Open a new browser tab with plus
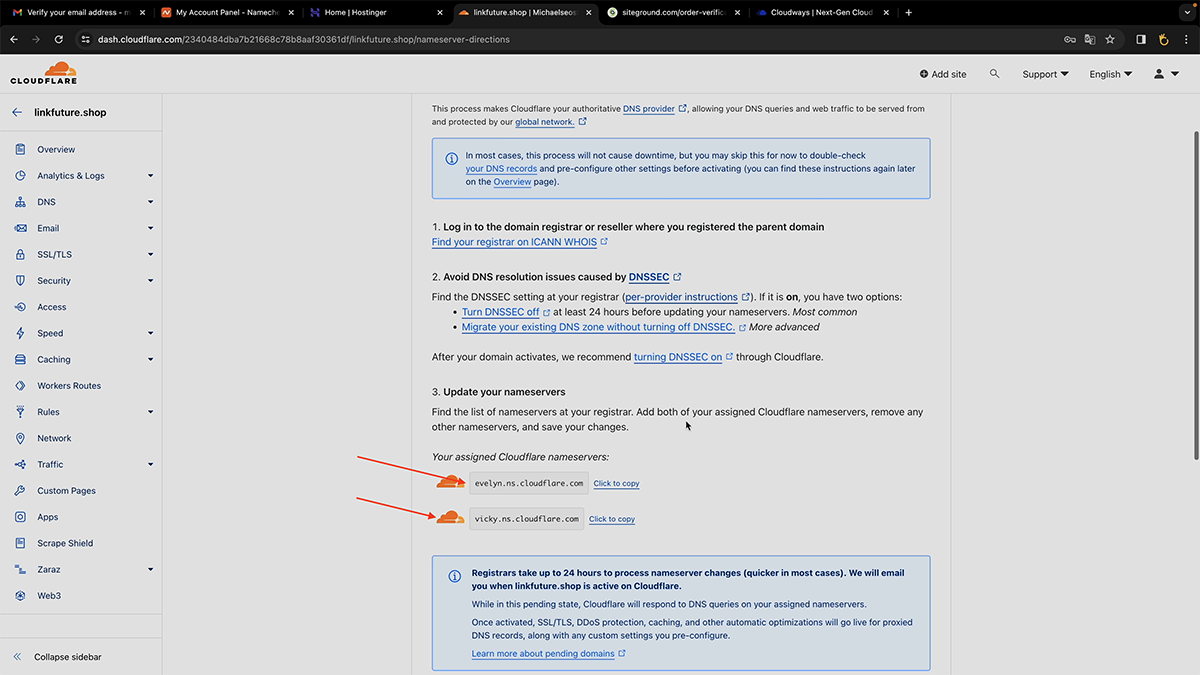Viewport: 1200px width, 675px height. tap(908, 13)
